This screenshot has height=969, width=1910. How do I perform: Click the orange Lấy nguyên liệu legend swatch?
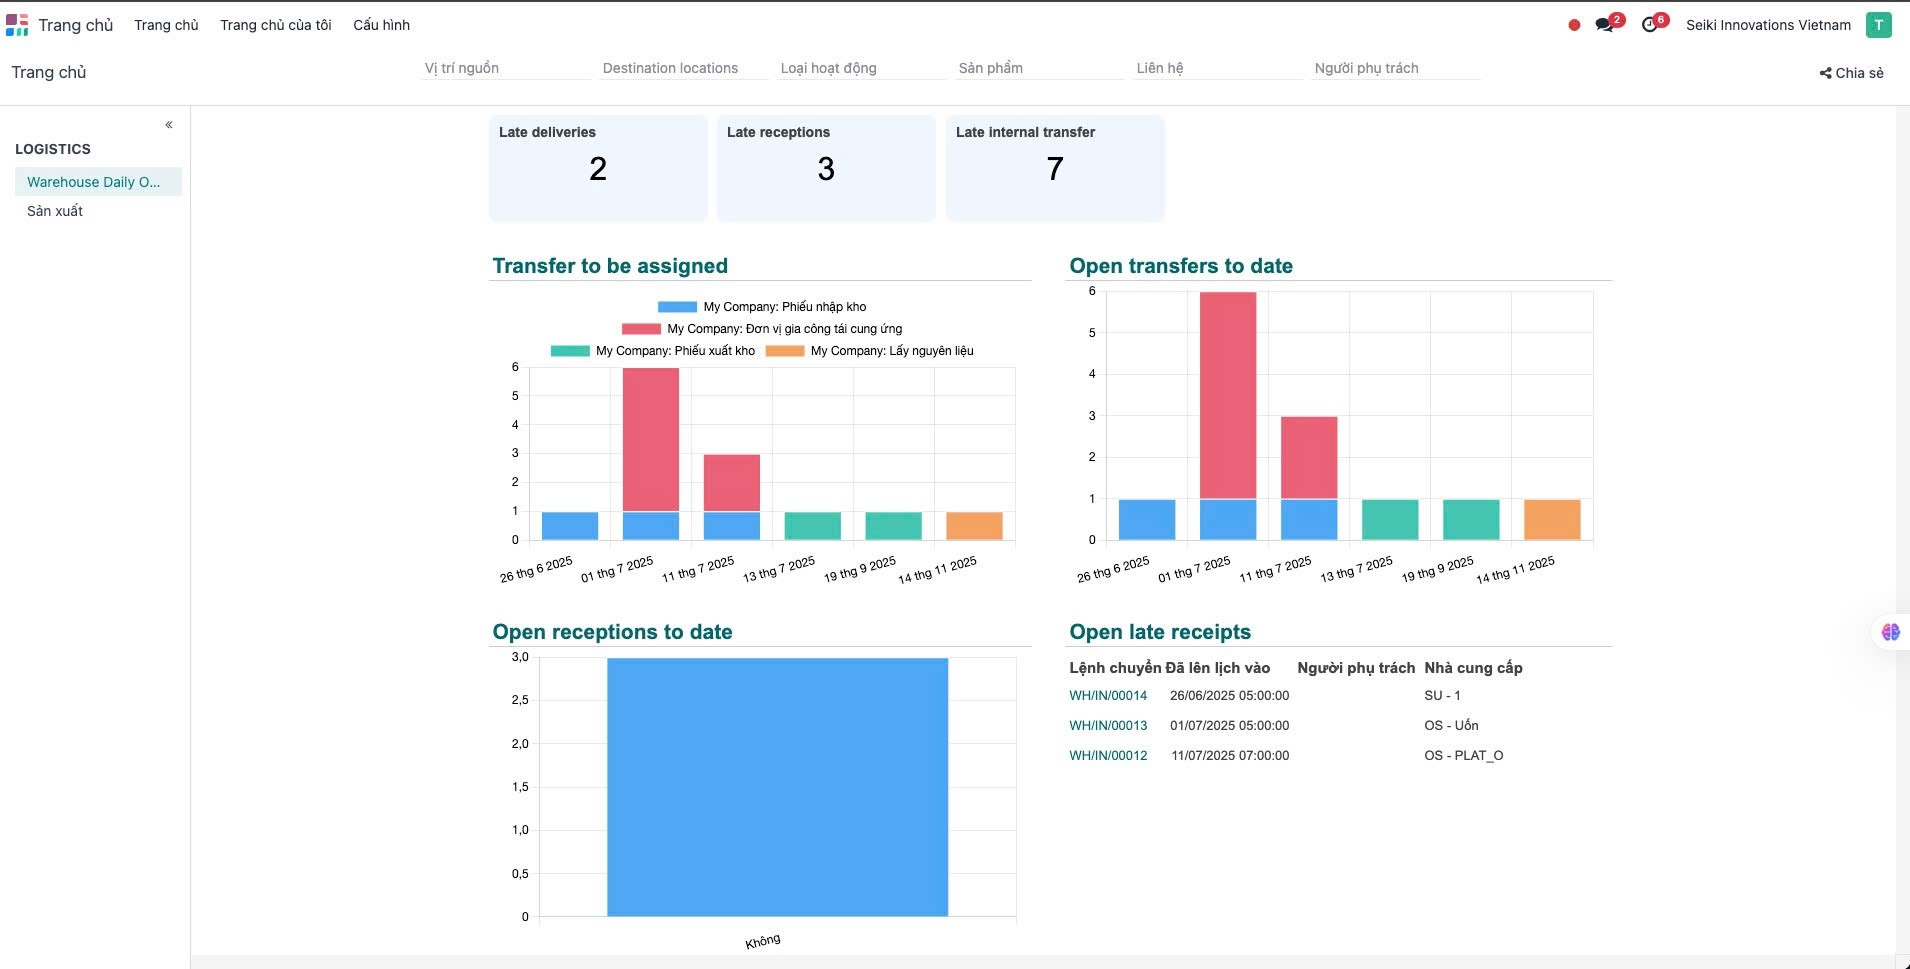click(x=785, y=351)
